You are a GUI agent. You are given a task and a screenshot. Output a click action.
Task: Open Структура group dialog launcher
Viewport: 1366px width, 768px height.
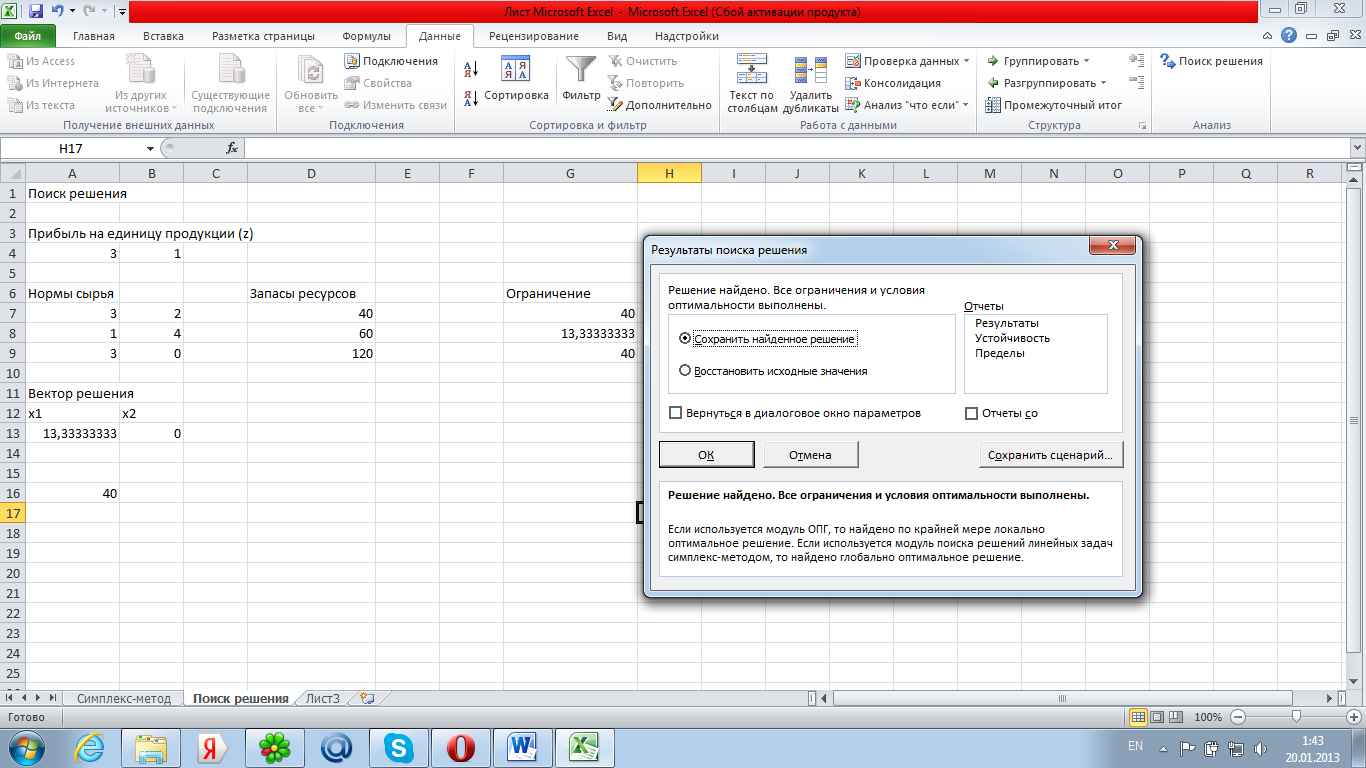pos(1142,125)
